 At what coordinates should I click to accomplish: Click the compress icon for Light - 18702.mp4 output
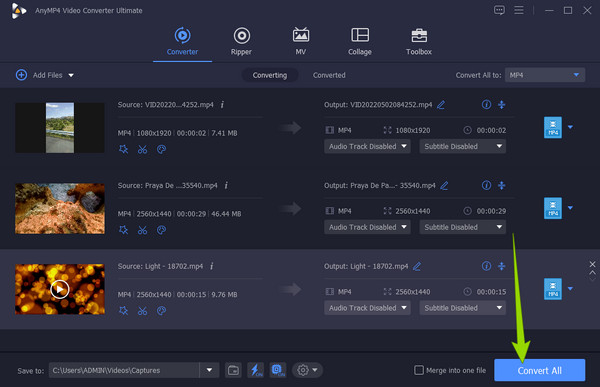tap(502, 266)
